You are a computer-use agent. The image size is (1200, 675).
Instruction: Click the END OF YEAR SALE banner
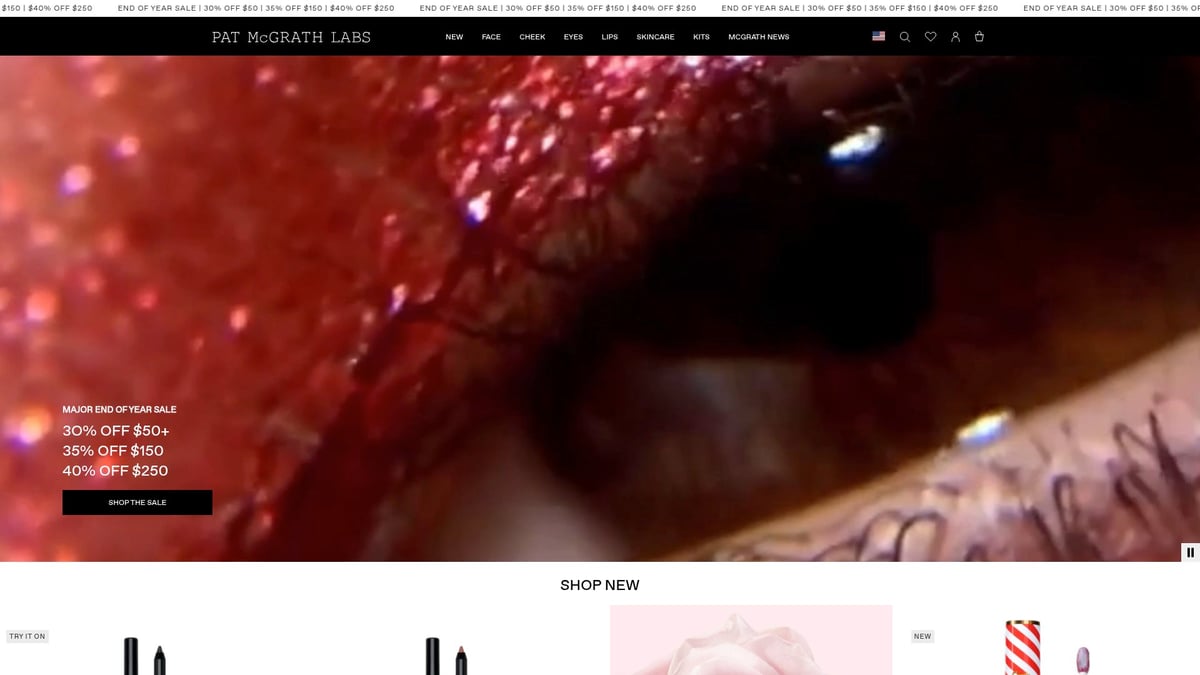[x=600, y=8]
